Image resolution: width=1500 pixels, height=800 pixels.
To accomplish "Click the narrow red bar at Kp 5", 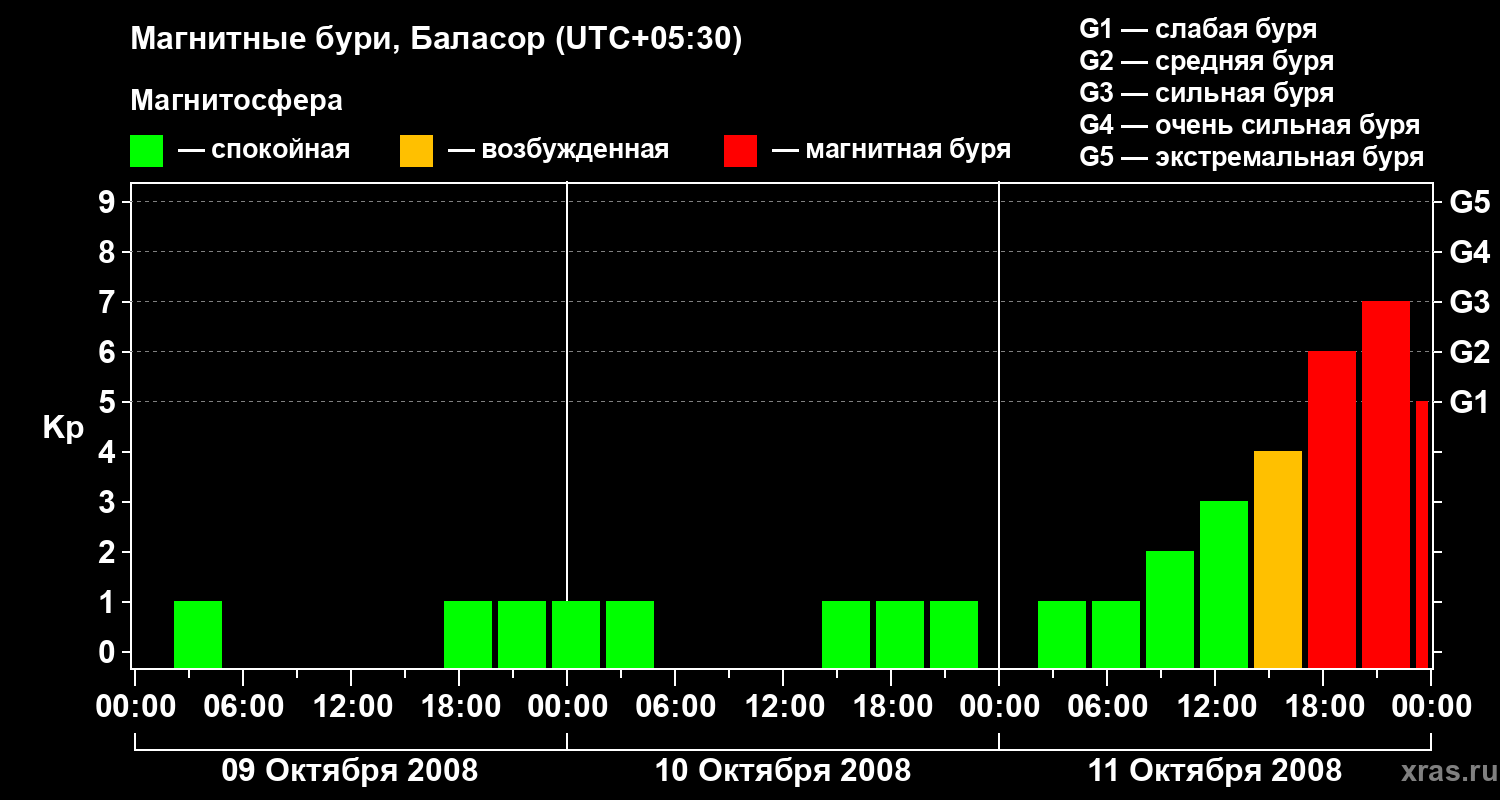I will 1422,534.
